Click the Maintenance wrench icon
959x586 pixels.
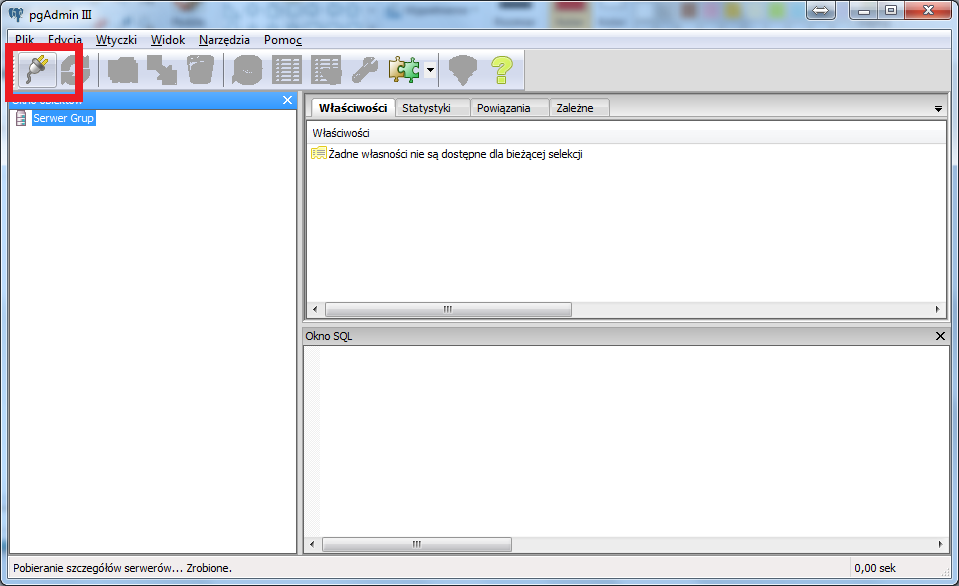click(365, 70)
